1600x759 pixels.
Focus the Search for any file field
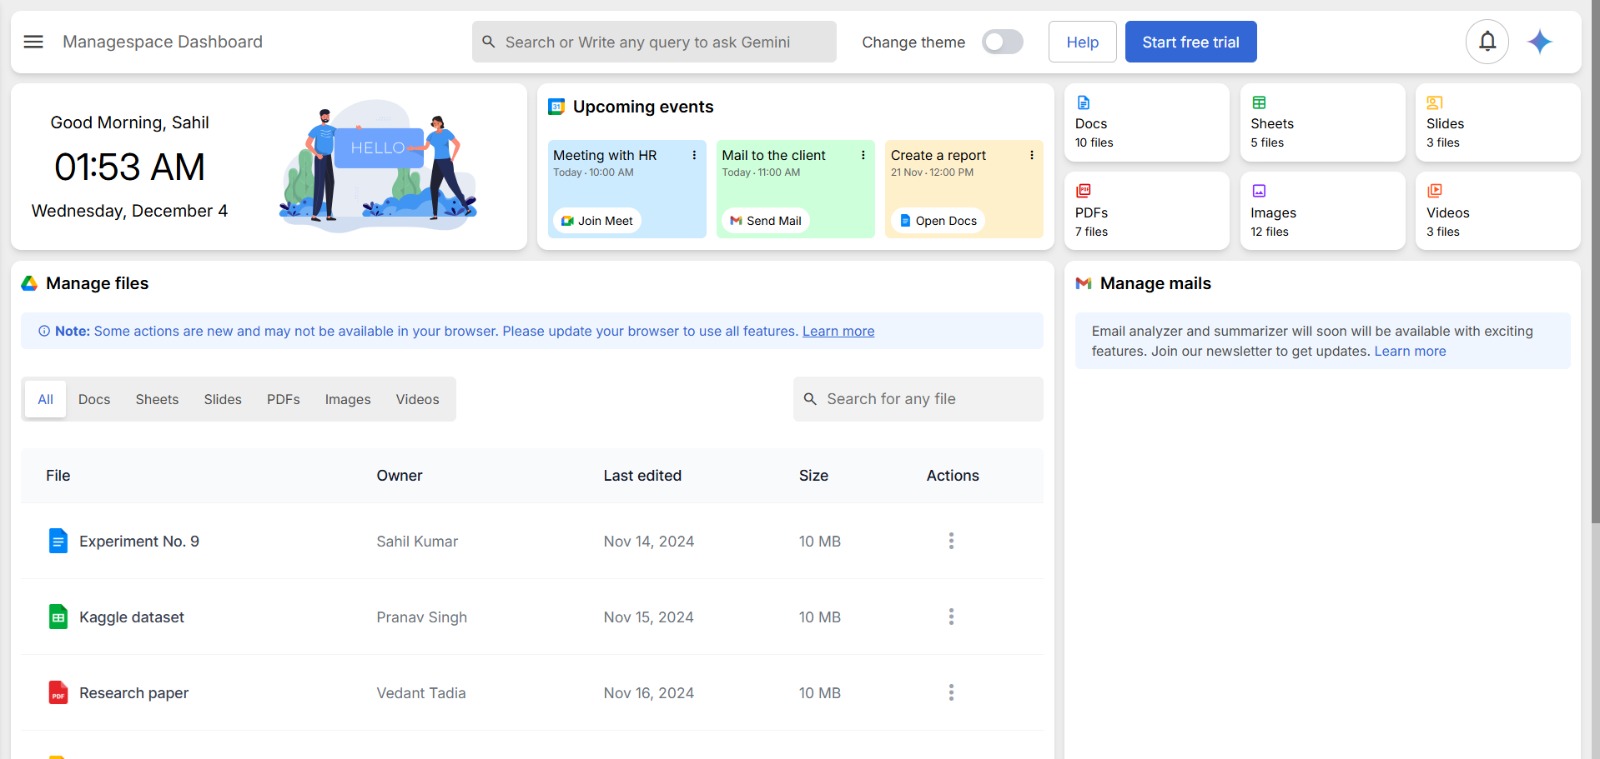pos(918,399)
